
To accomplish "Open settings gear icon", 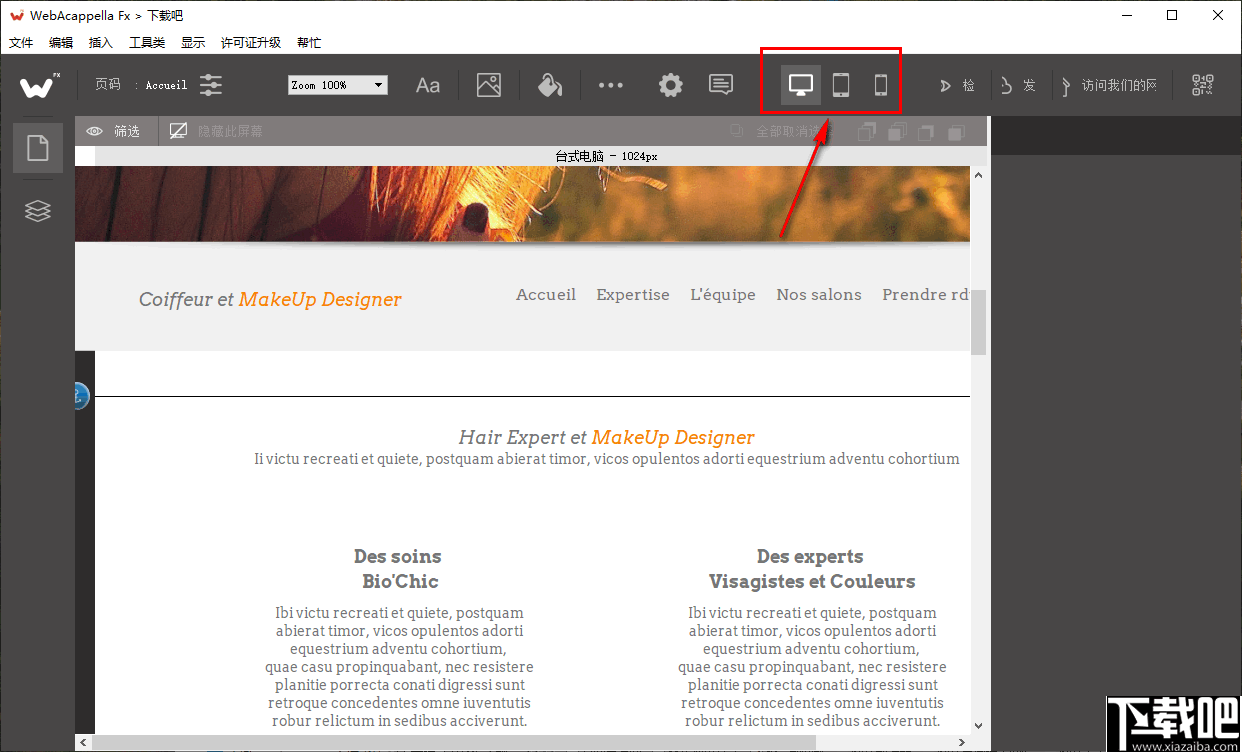I will click(x=671, y=85).
